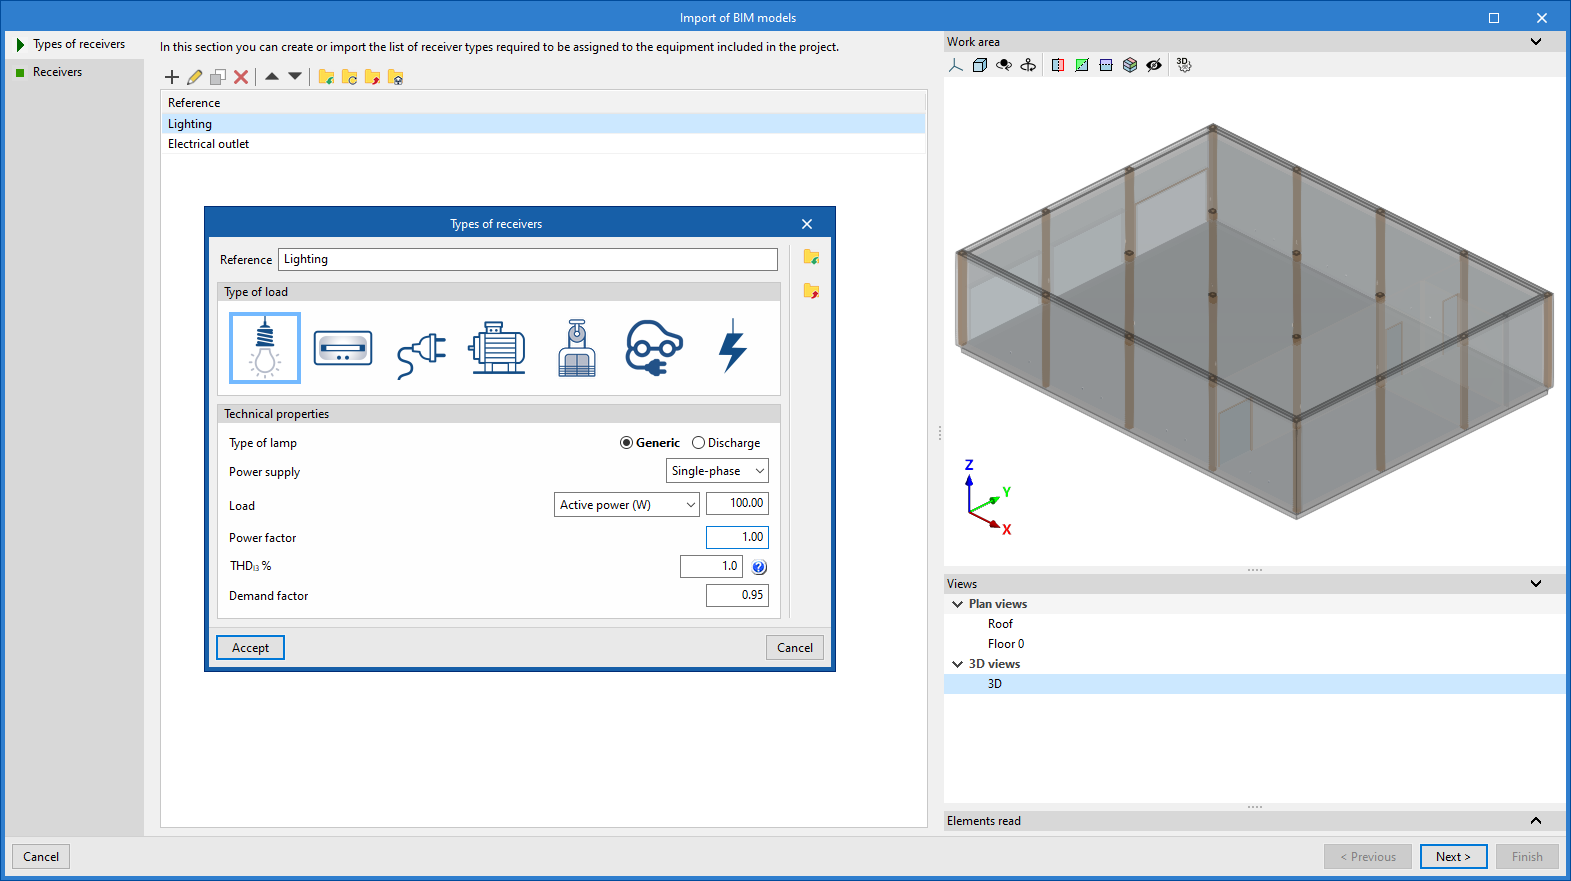Collapse the Plan views tree node
Image resolution: width=1571 pixels, height=881 pixels.
[x=958, y=604]
